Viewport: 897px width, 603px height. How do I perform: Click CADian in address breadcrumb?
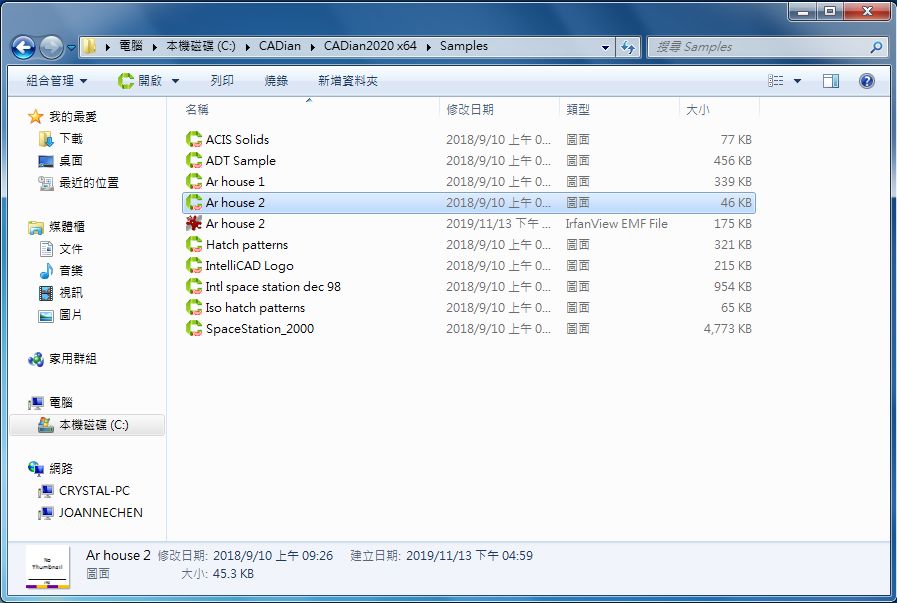pos(279,46)
